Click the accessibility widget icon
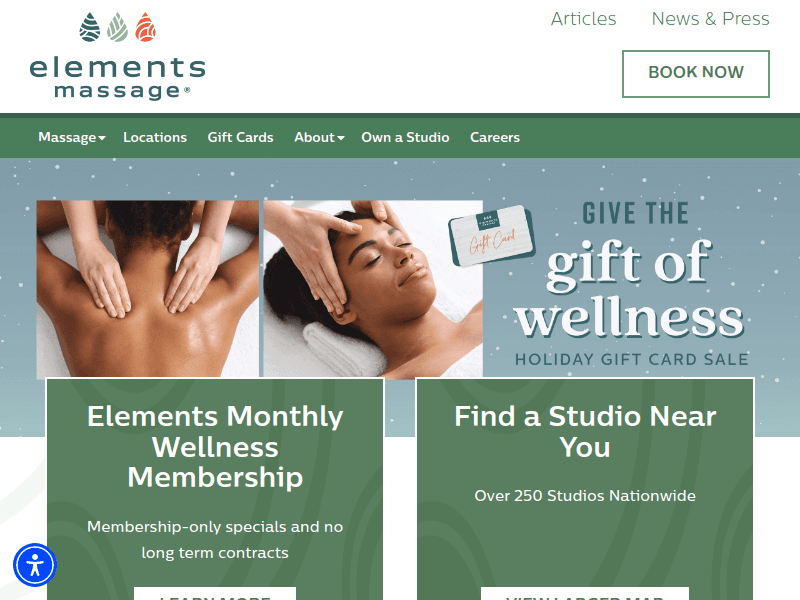This screenshot has height=600, width=800. 35,565
